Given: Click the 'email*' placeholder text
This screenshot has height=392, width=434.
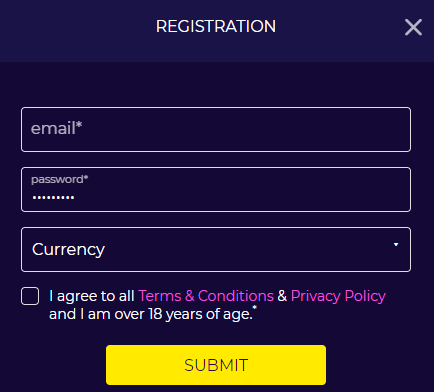Looking at the screenshot, I should [x=57, y=128].
